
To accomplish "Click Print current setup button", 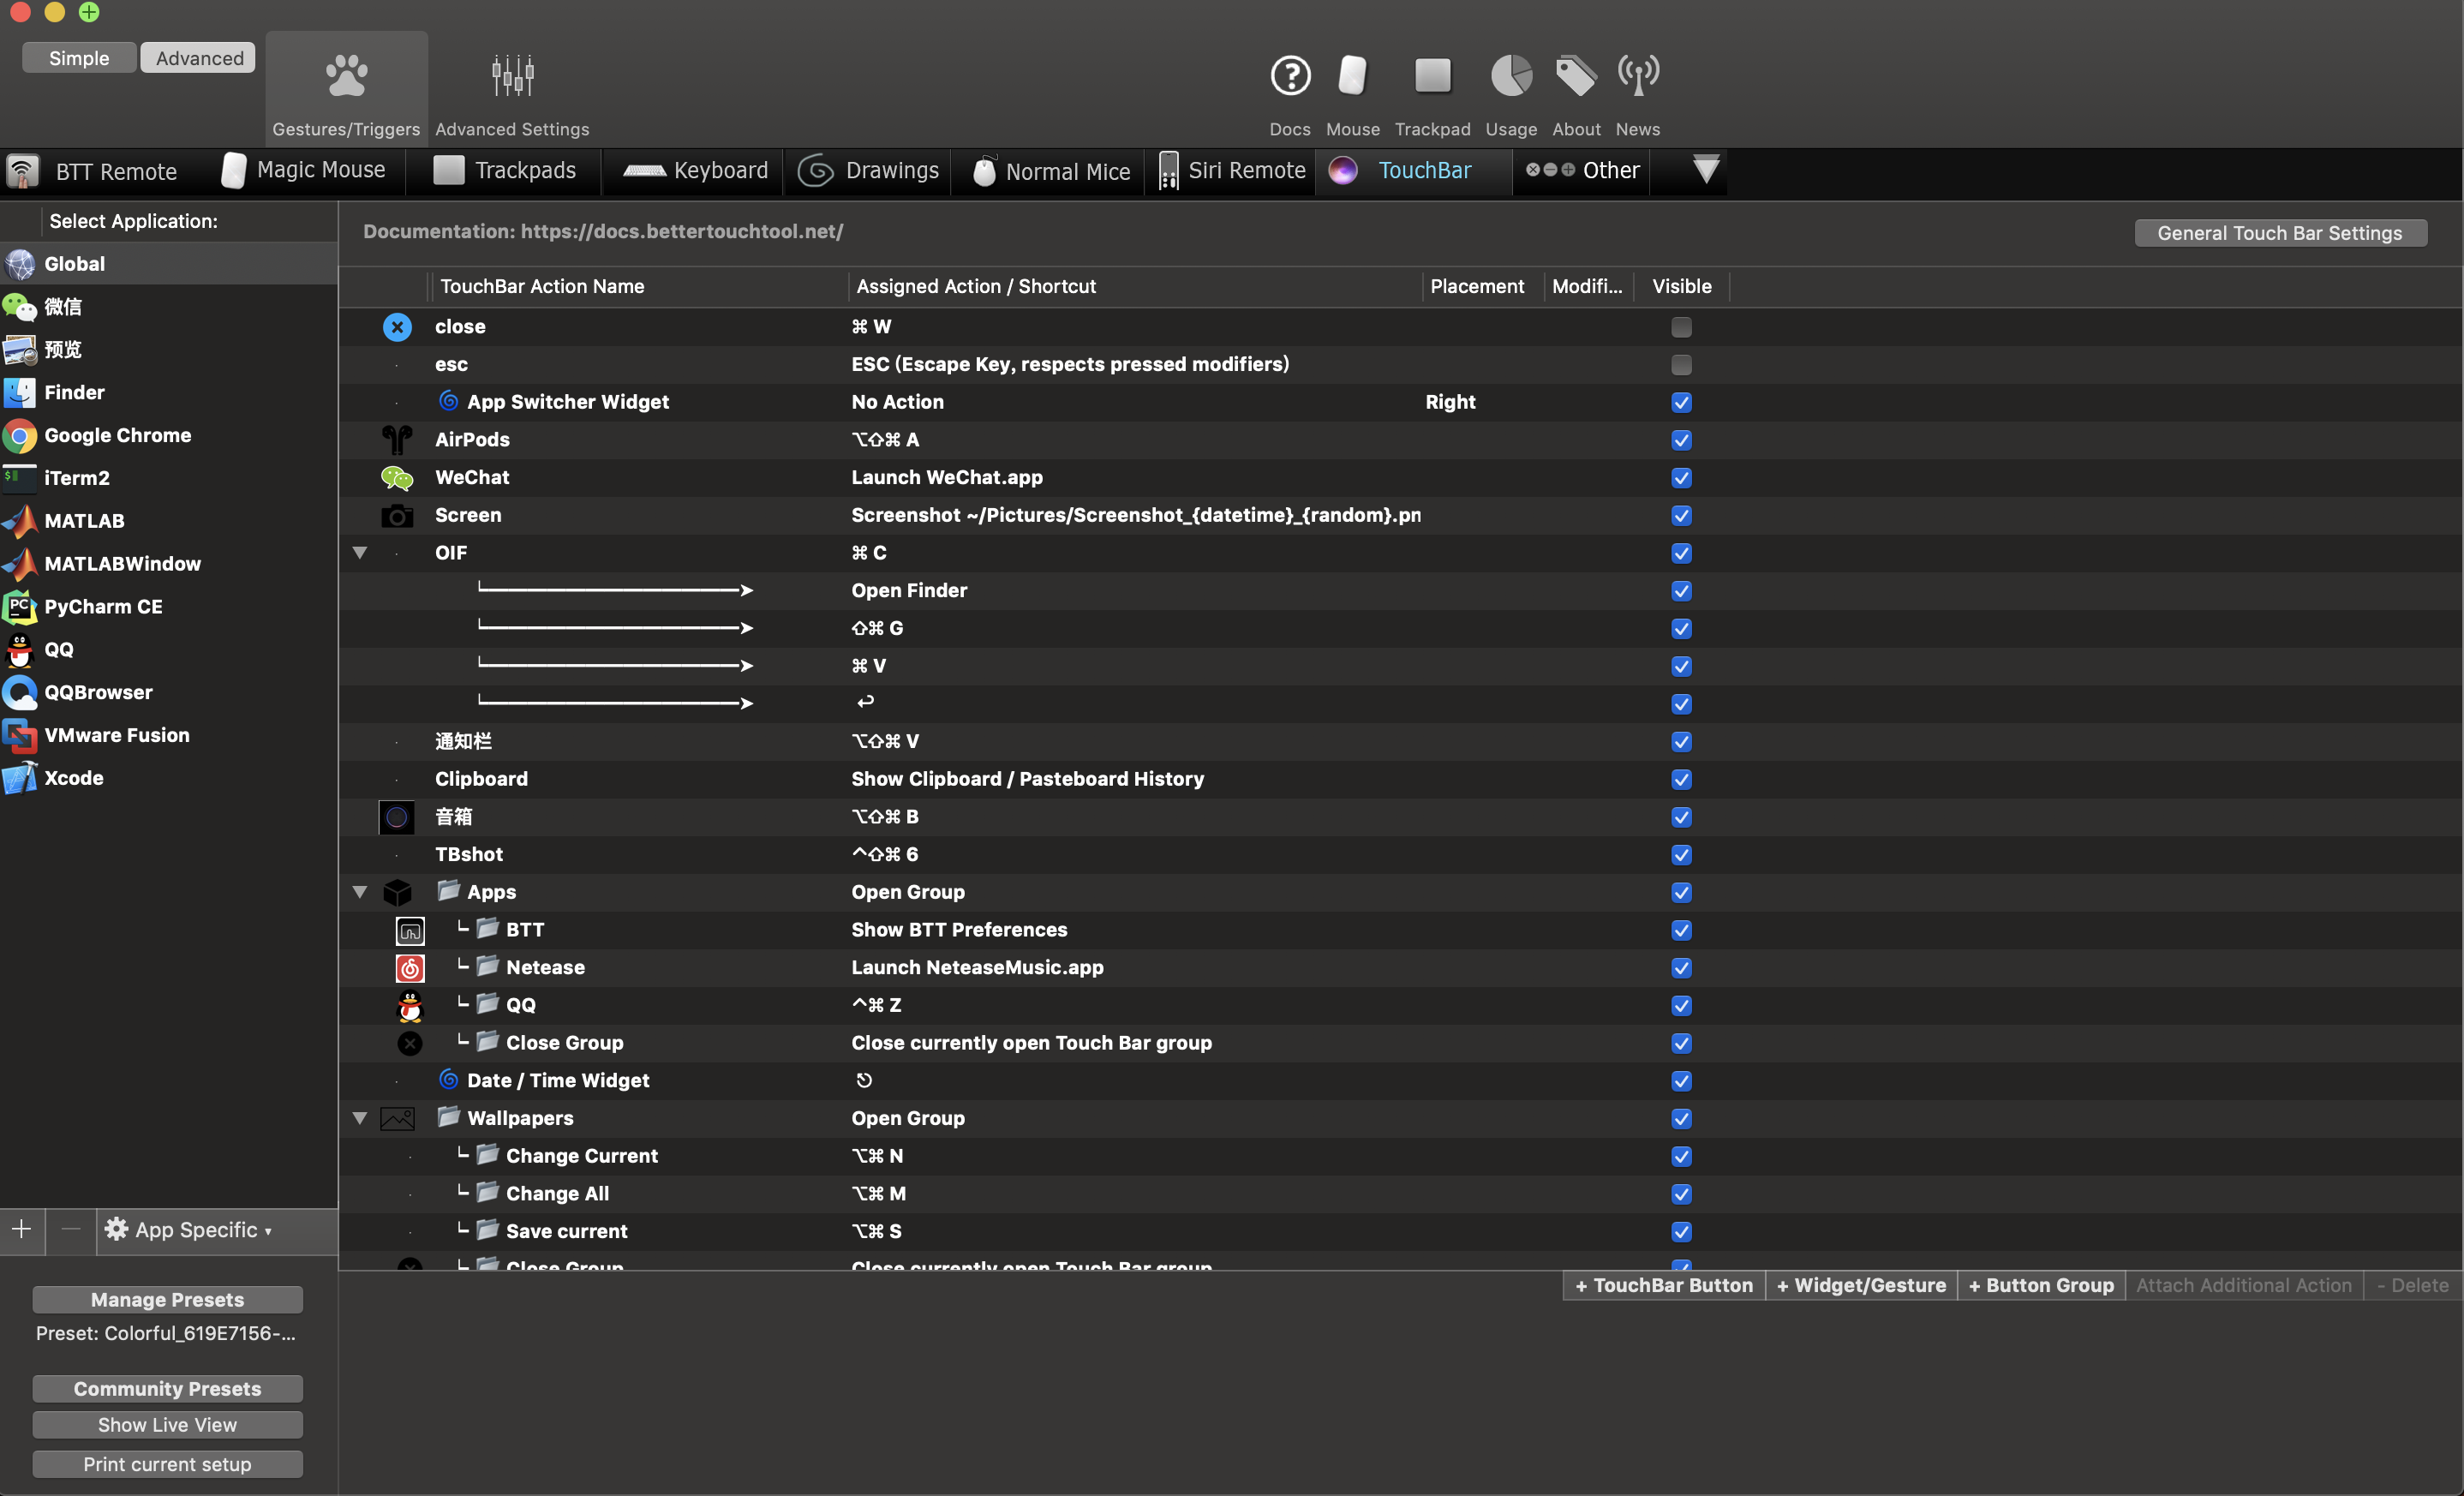I will [167, 1465].
